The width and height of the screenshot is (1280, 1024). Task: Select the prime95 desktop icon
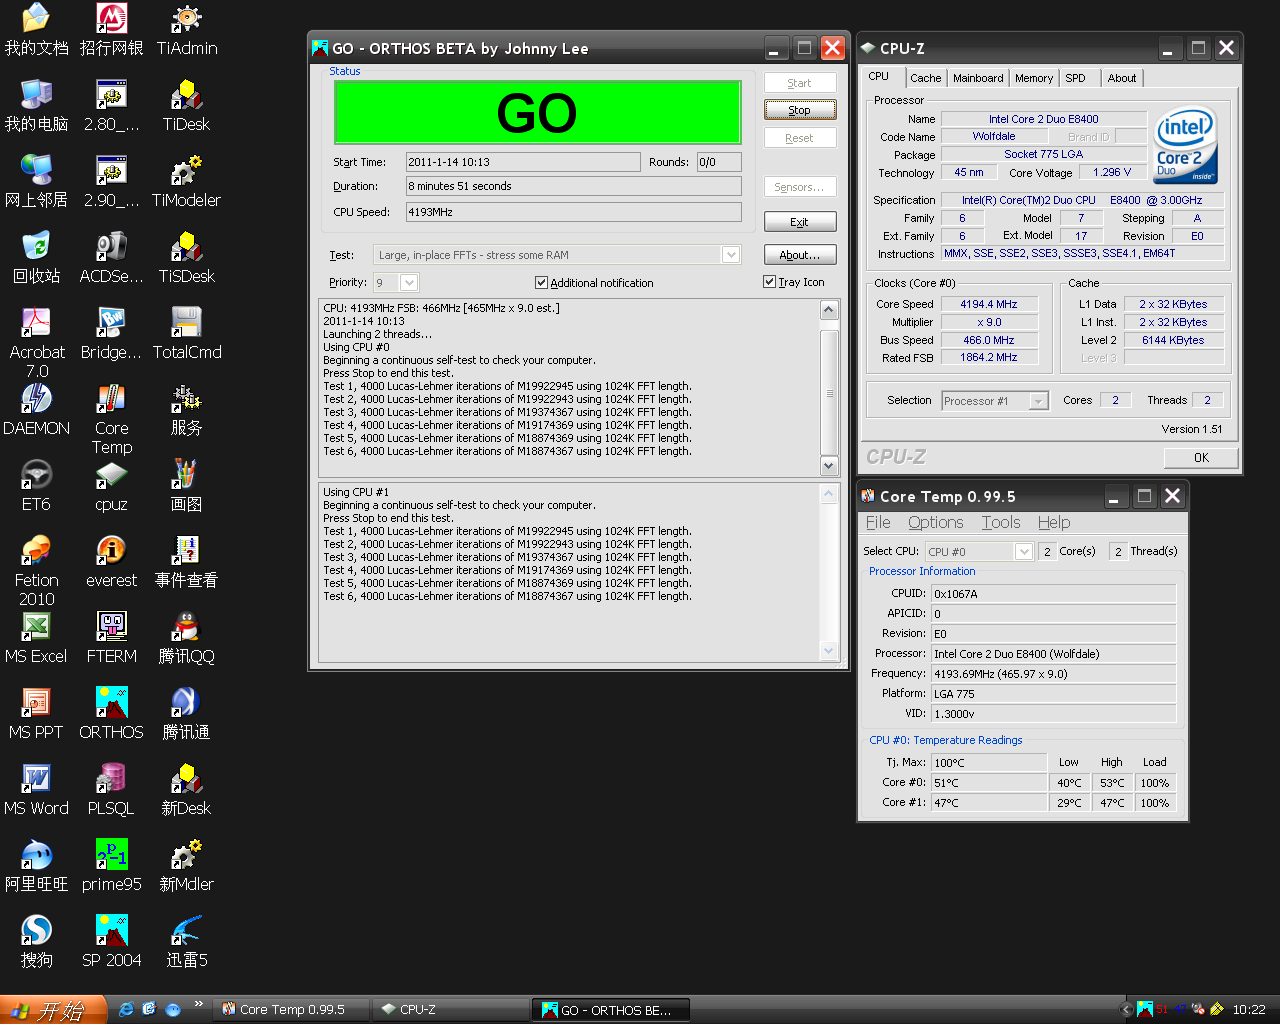click(x=111, y=865)
